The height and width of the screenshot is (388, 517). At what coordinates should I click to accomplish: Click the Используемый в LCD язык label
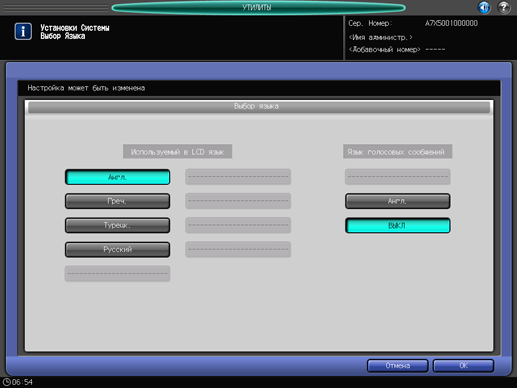click(x=177, y=152)
